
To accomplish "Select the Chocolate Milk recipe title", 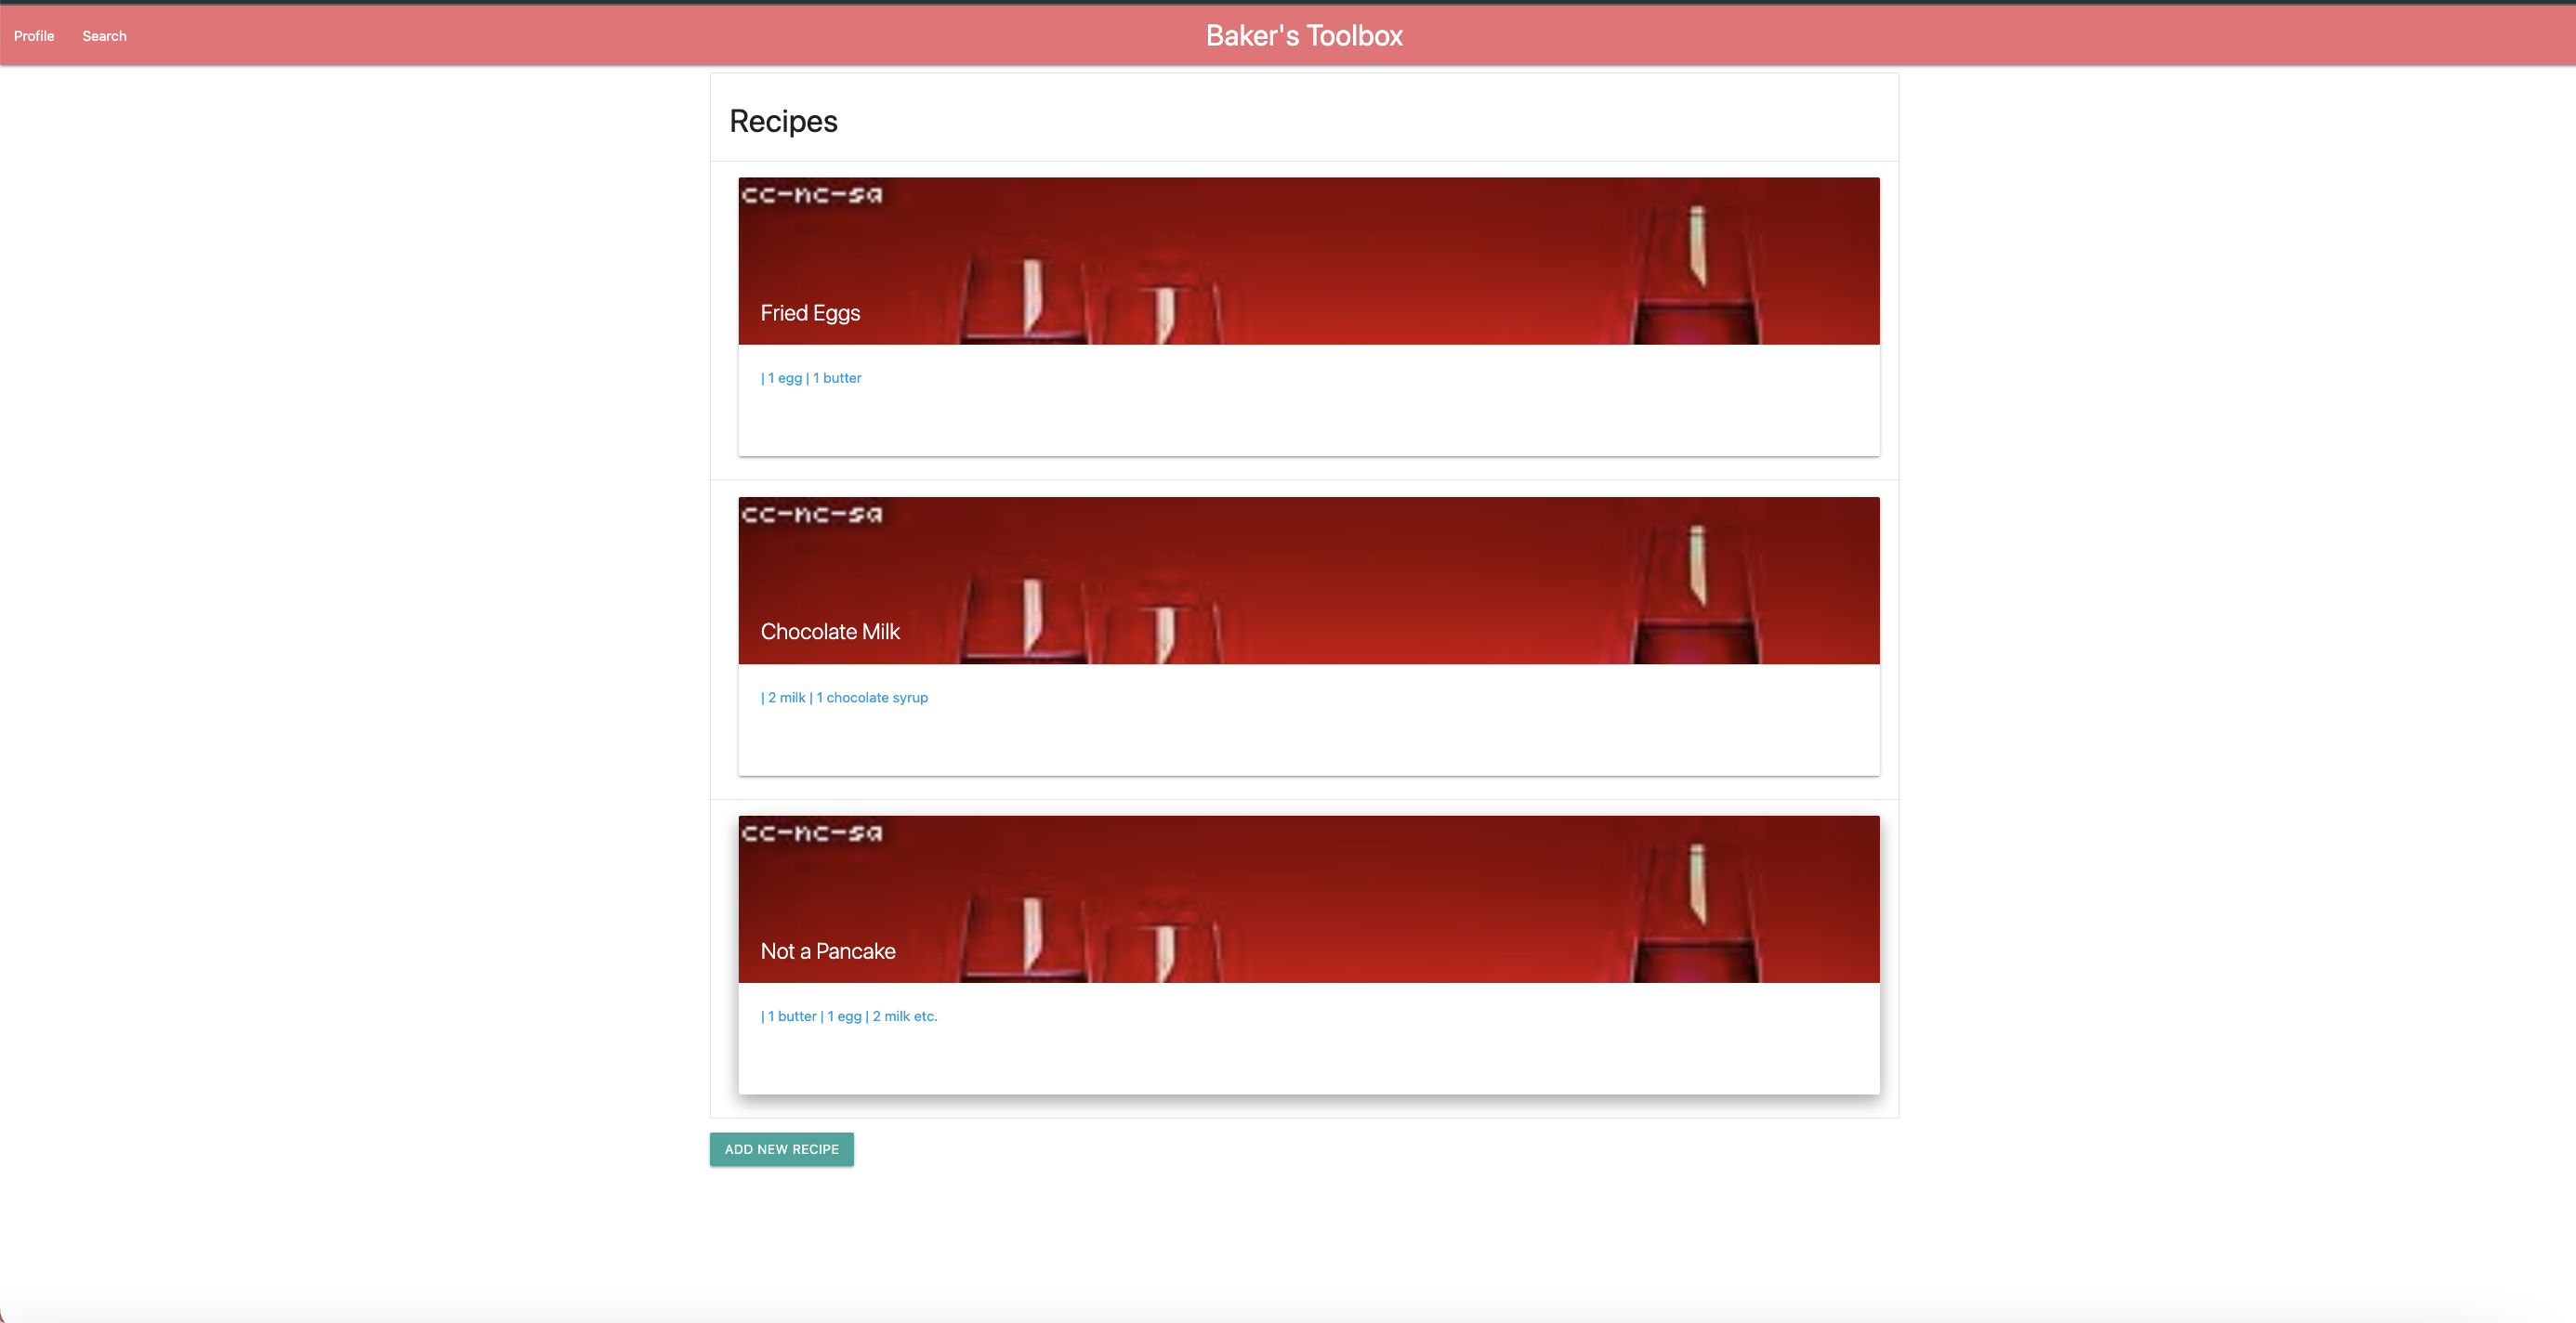I will tap(830, 631).
